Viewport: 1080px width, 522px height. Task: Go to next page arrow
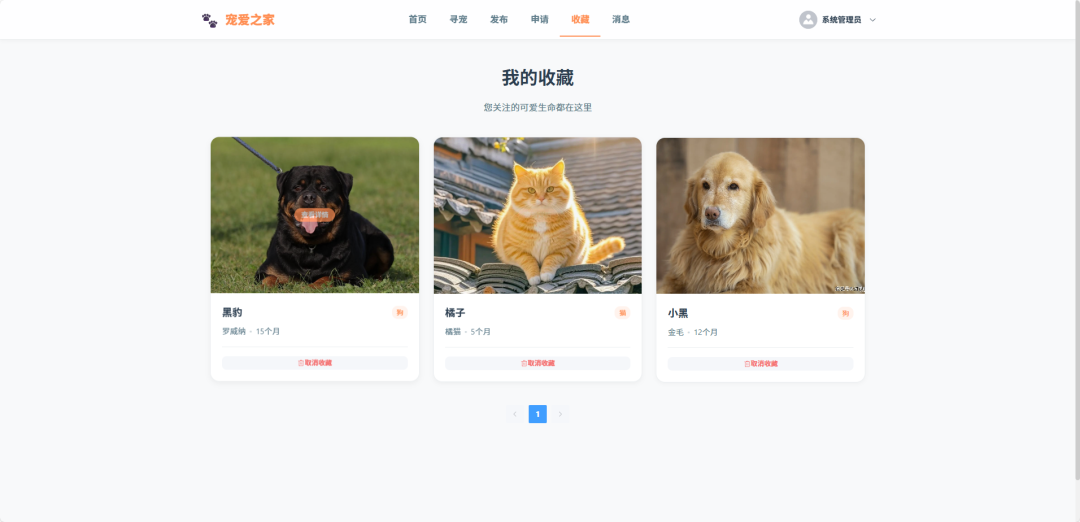(x=560, y=414)
